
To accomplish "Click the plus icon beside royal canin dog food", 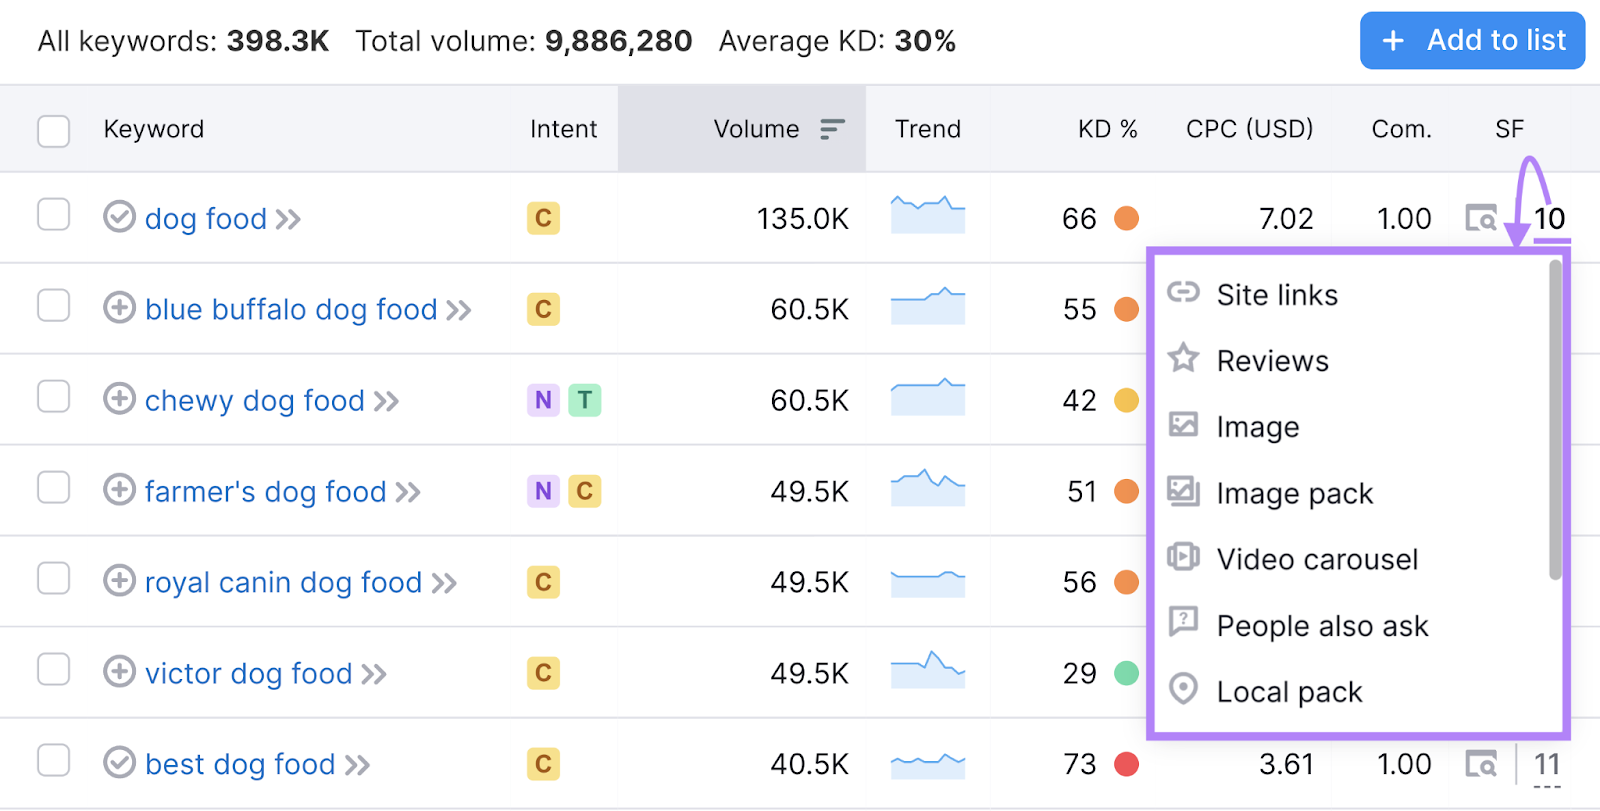I will [x=119, y=581].
